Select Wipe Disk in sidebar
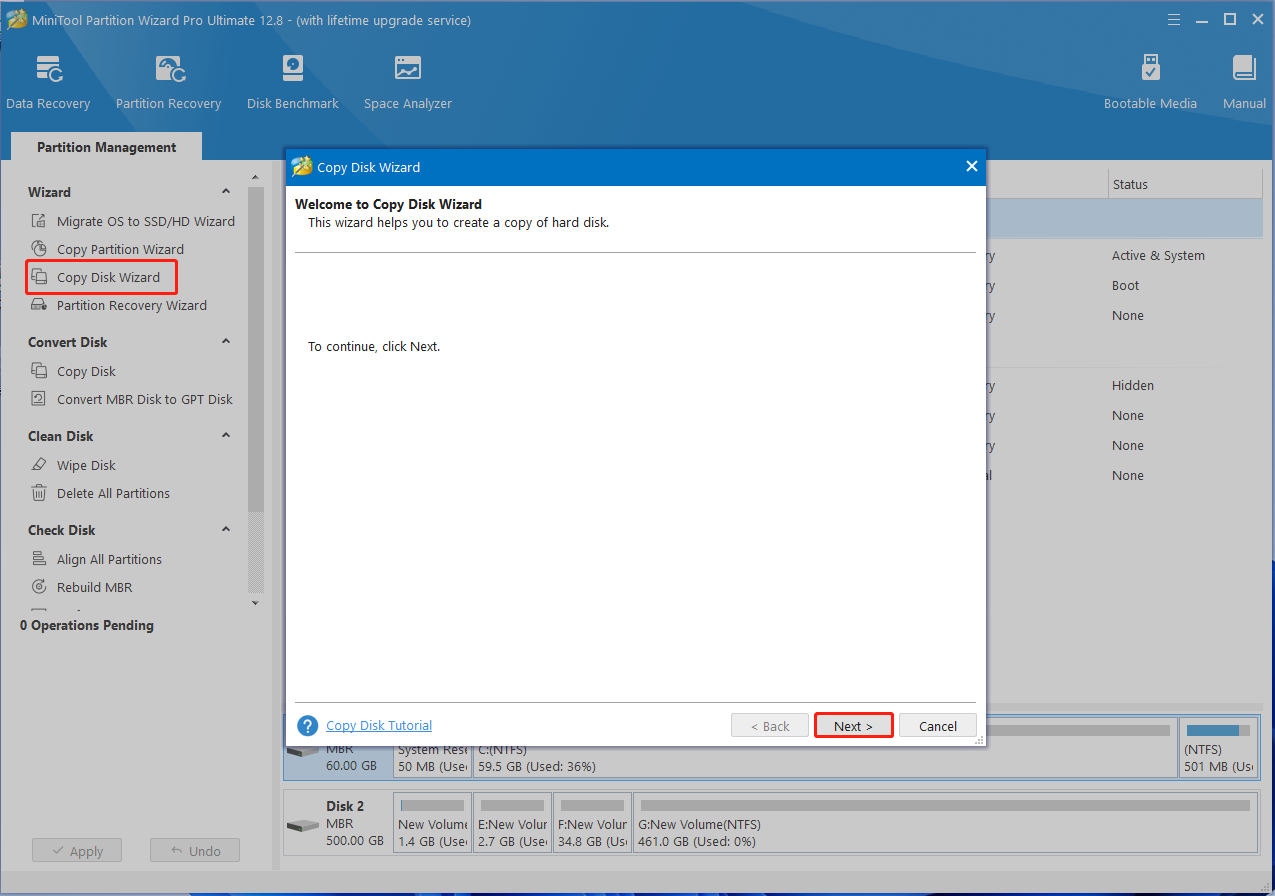Image resolution: width=1275 pixels, height=896 pixels. click(86, 465)
